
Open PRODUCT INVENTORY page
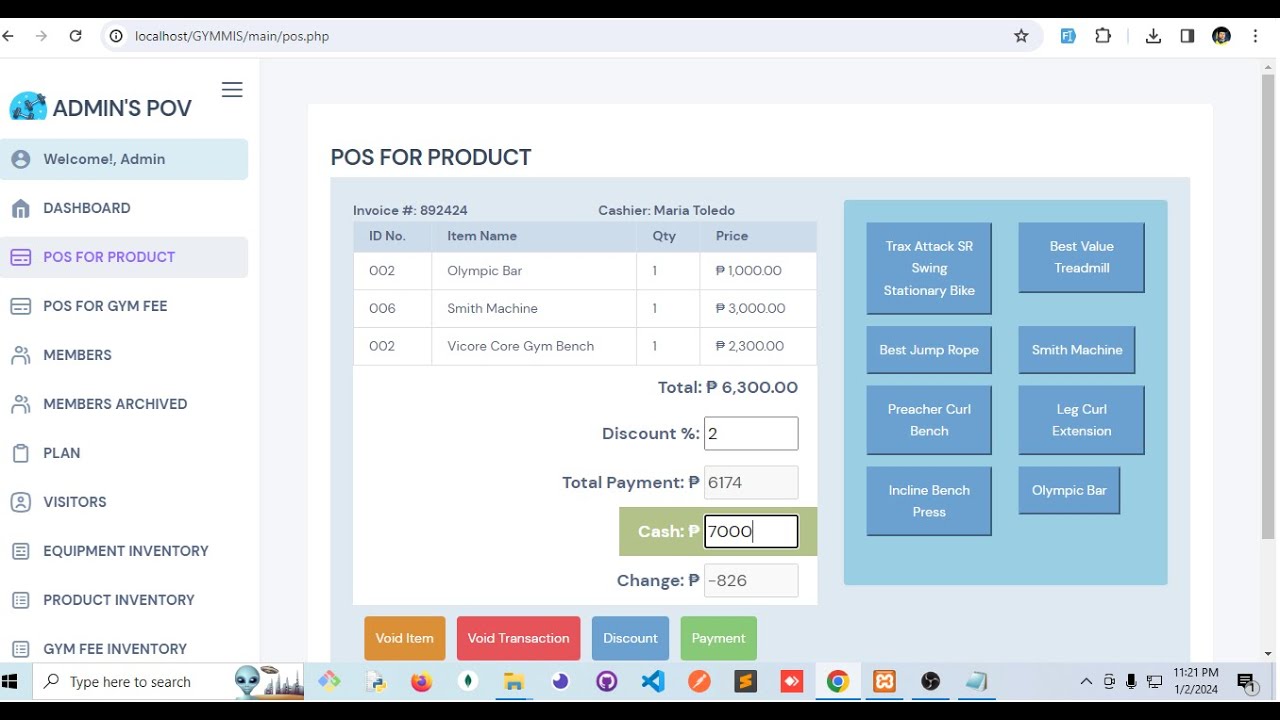tap(119, 600)
